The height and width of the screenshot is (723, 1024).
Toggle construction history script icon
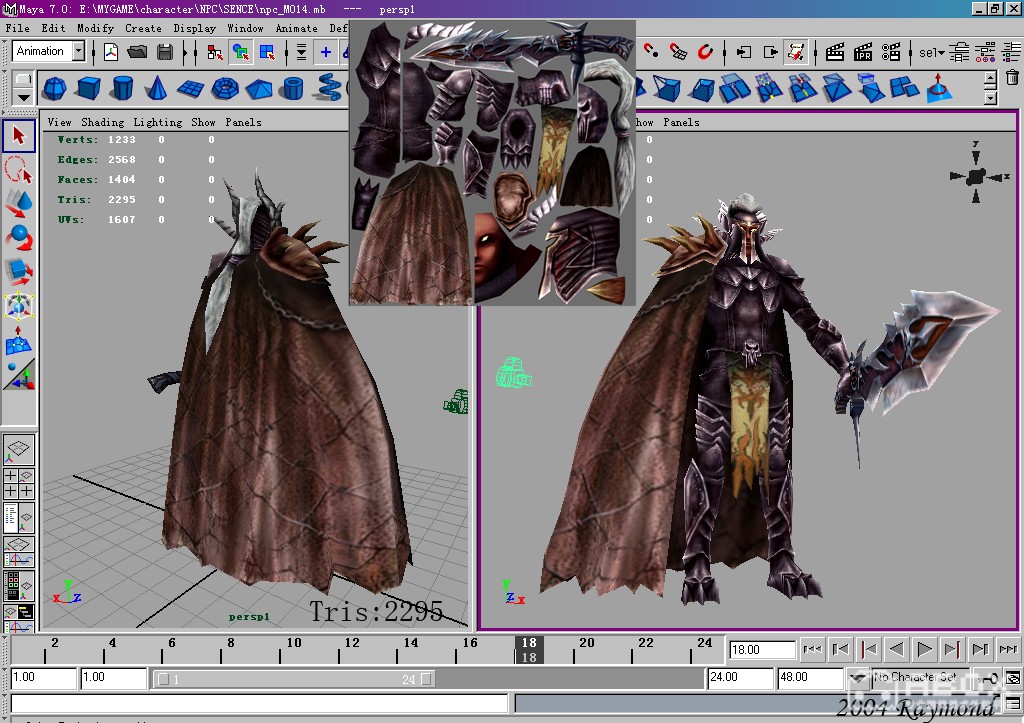click(796, 52)
